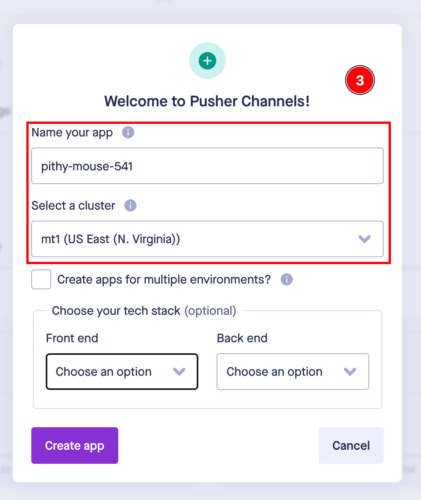Open the mt1 US East cluster dropdown
Viewport: 421px width, 500px height.
[x=207, y=239]
